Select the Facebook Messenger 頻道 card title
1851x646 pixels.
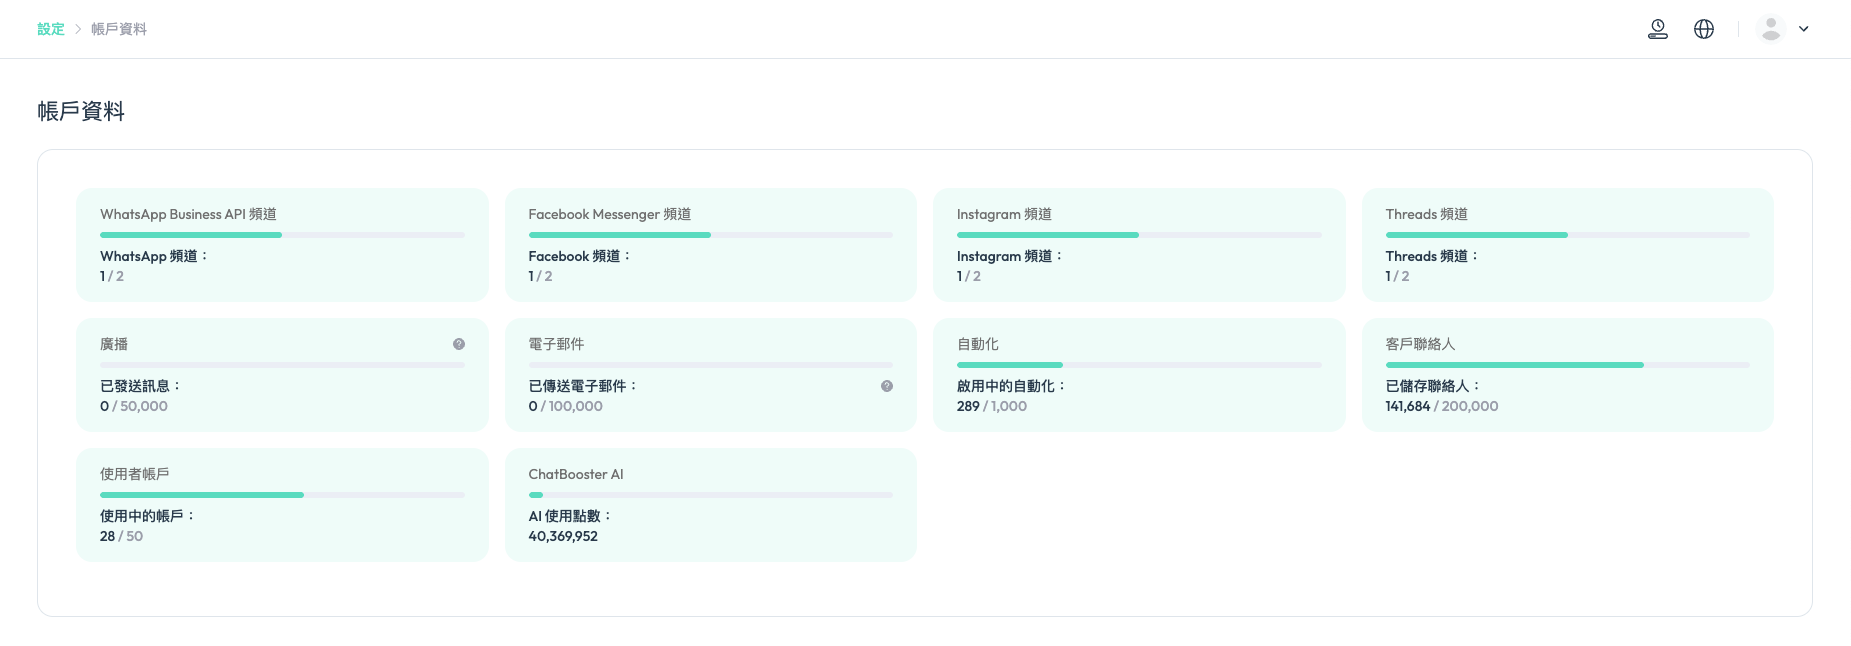pos(610,214)
